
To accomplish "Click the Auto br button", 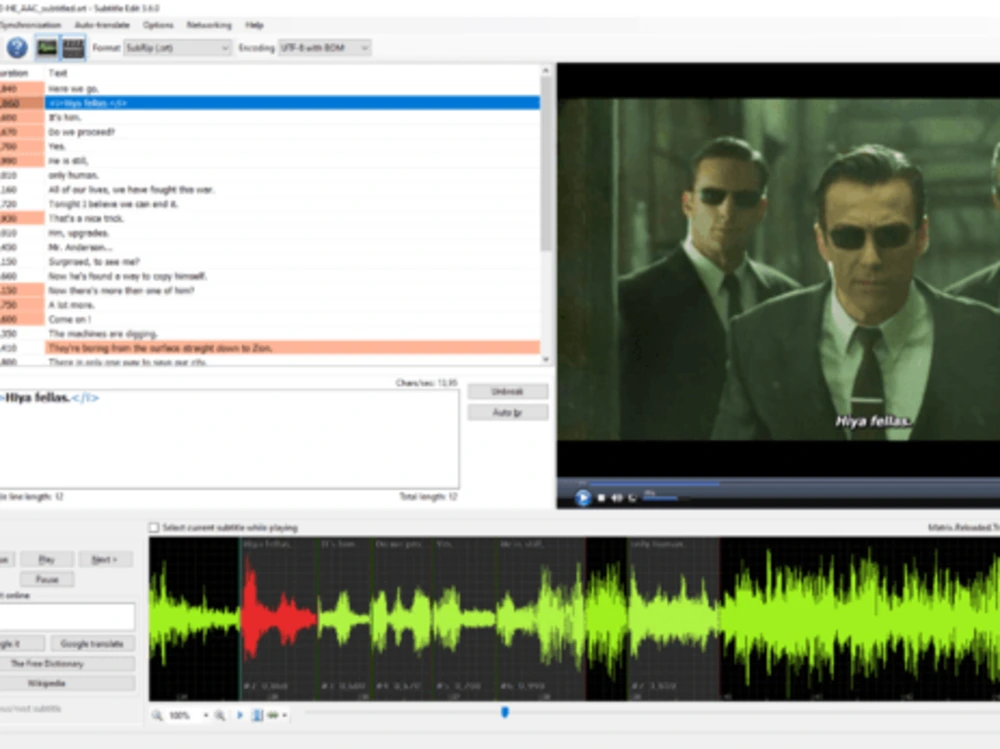I will click(508, 413).
